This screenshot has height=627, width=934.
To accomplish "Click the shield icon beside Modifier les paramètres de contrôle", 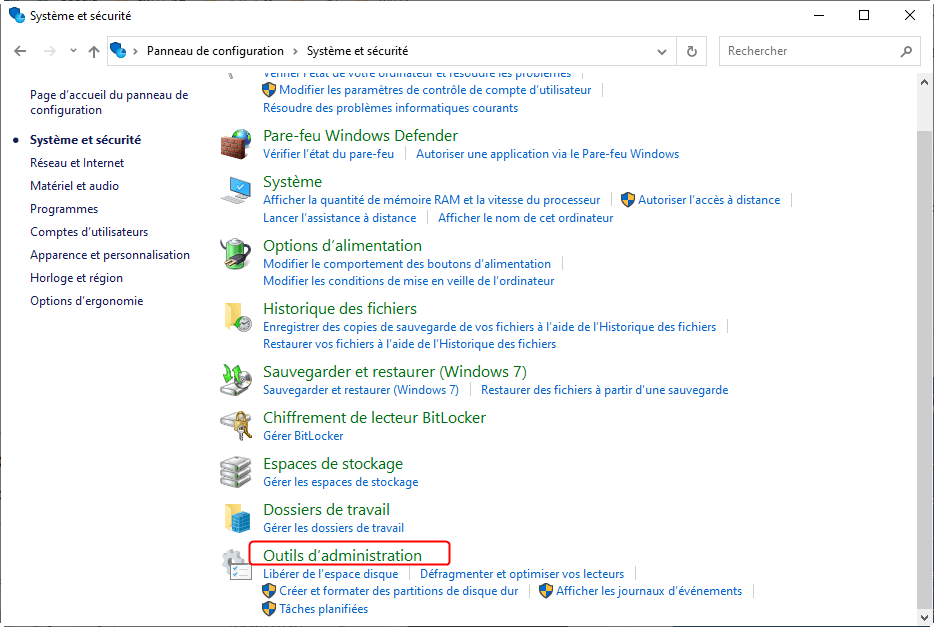I will pos(269,90).
